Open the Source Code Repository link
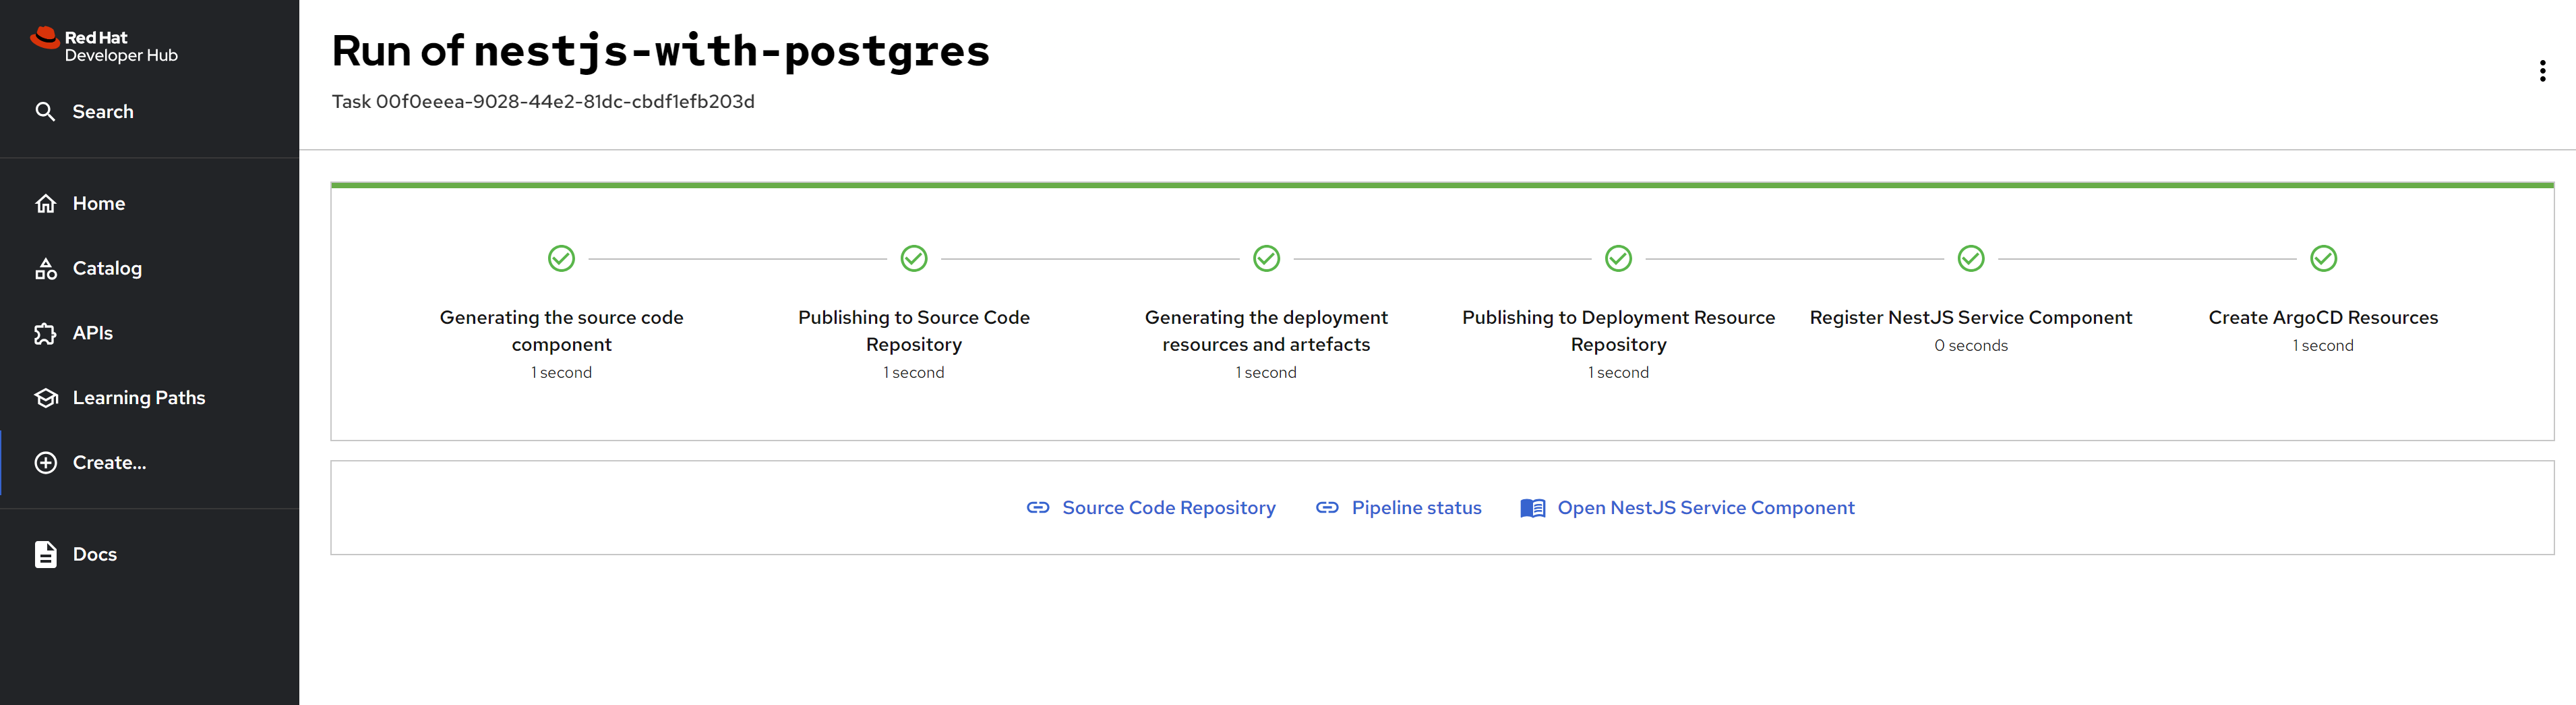This screenshot has height=705, width=2576. tap(1168, 508)
